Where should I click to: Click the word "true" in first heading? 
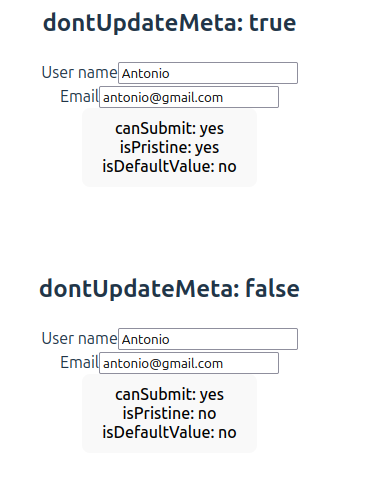(272, 23)
